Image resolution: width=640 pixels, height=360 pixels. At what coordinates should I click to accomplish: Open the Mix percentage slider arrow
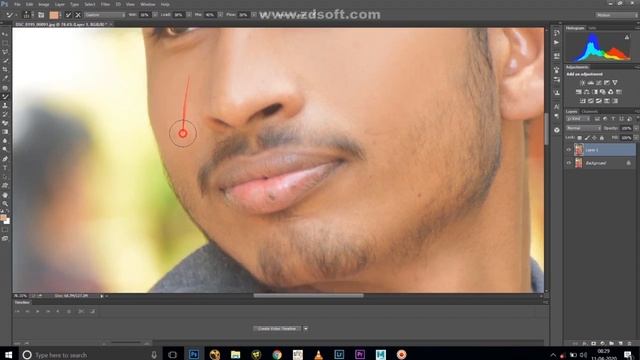(220, 15)
